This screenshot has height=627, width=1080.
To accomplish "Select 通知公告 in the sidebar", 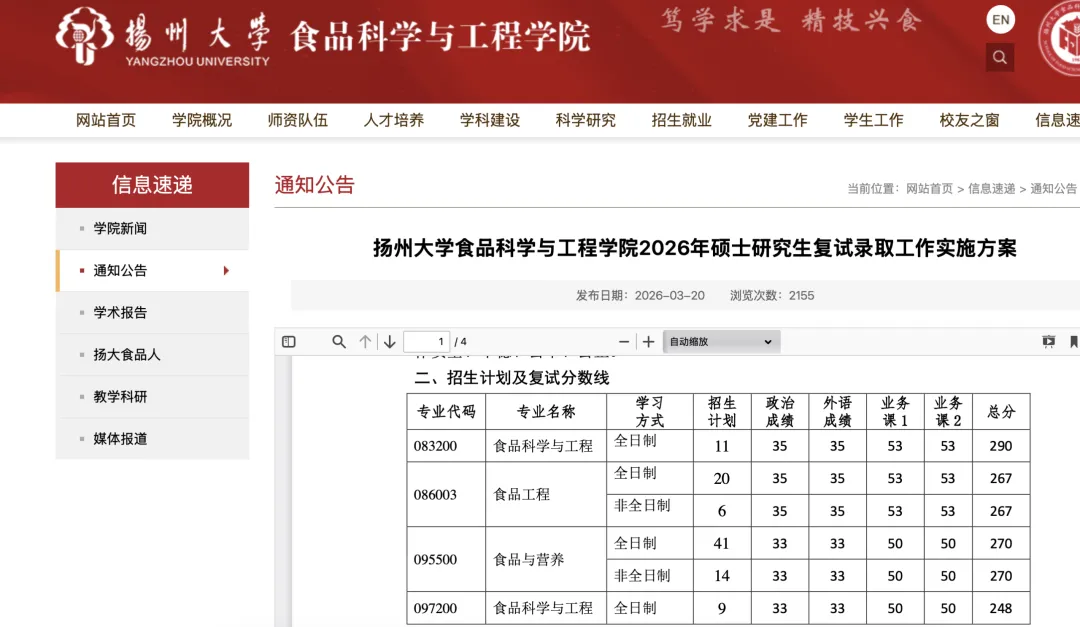I will [152, 271].
